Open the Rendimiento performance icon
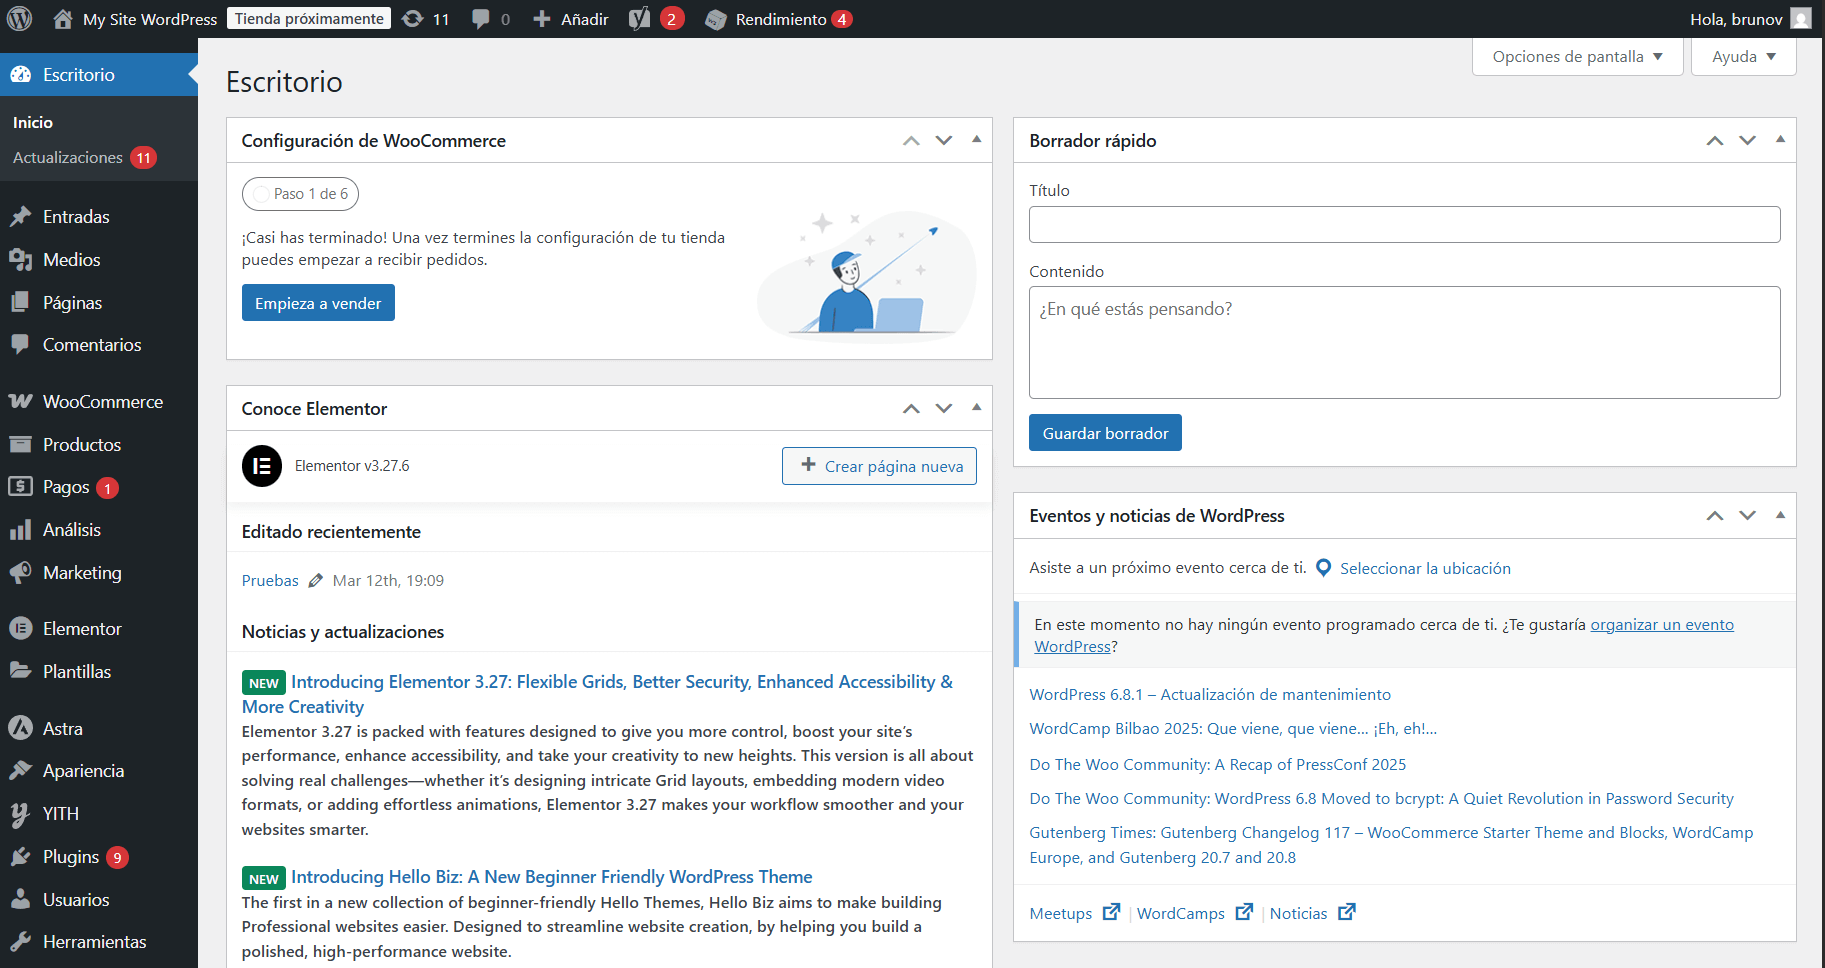Image resolution: width=1825 pixels, height=968 pixels. pyautogui.click(x=716, y=19)
